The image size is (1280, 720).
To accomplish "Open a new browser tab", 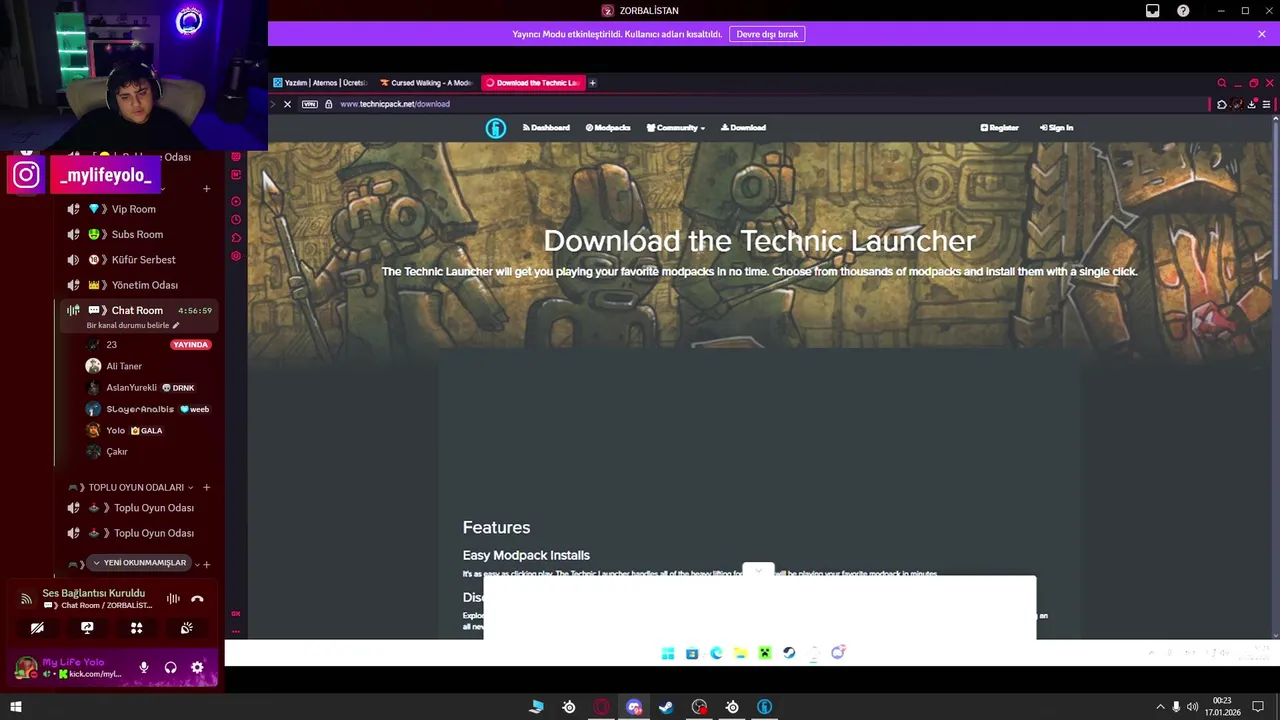I will pyautogui.click(x=592, y=83).
